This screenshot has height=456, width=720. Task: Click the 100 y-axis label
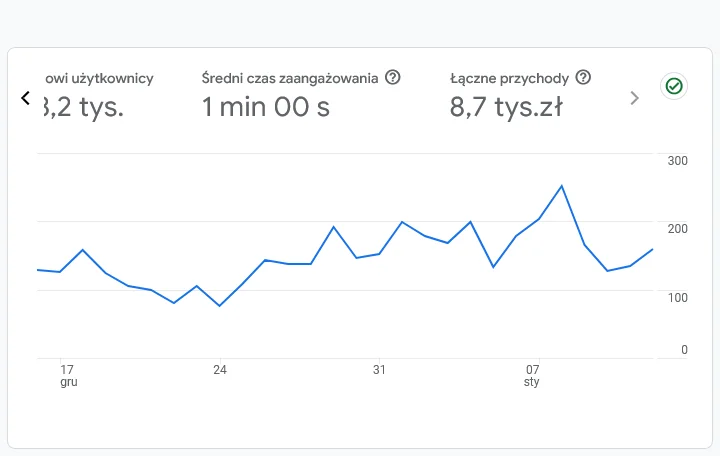pyautogui.click(x=677, y=298)
